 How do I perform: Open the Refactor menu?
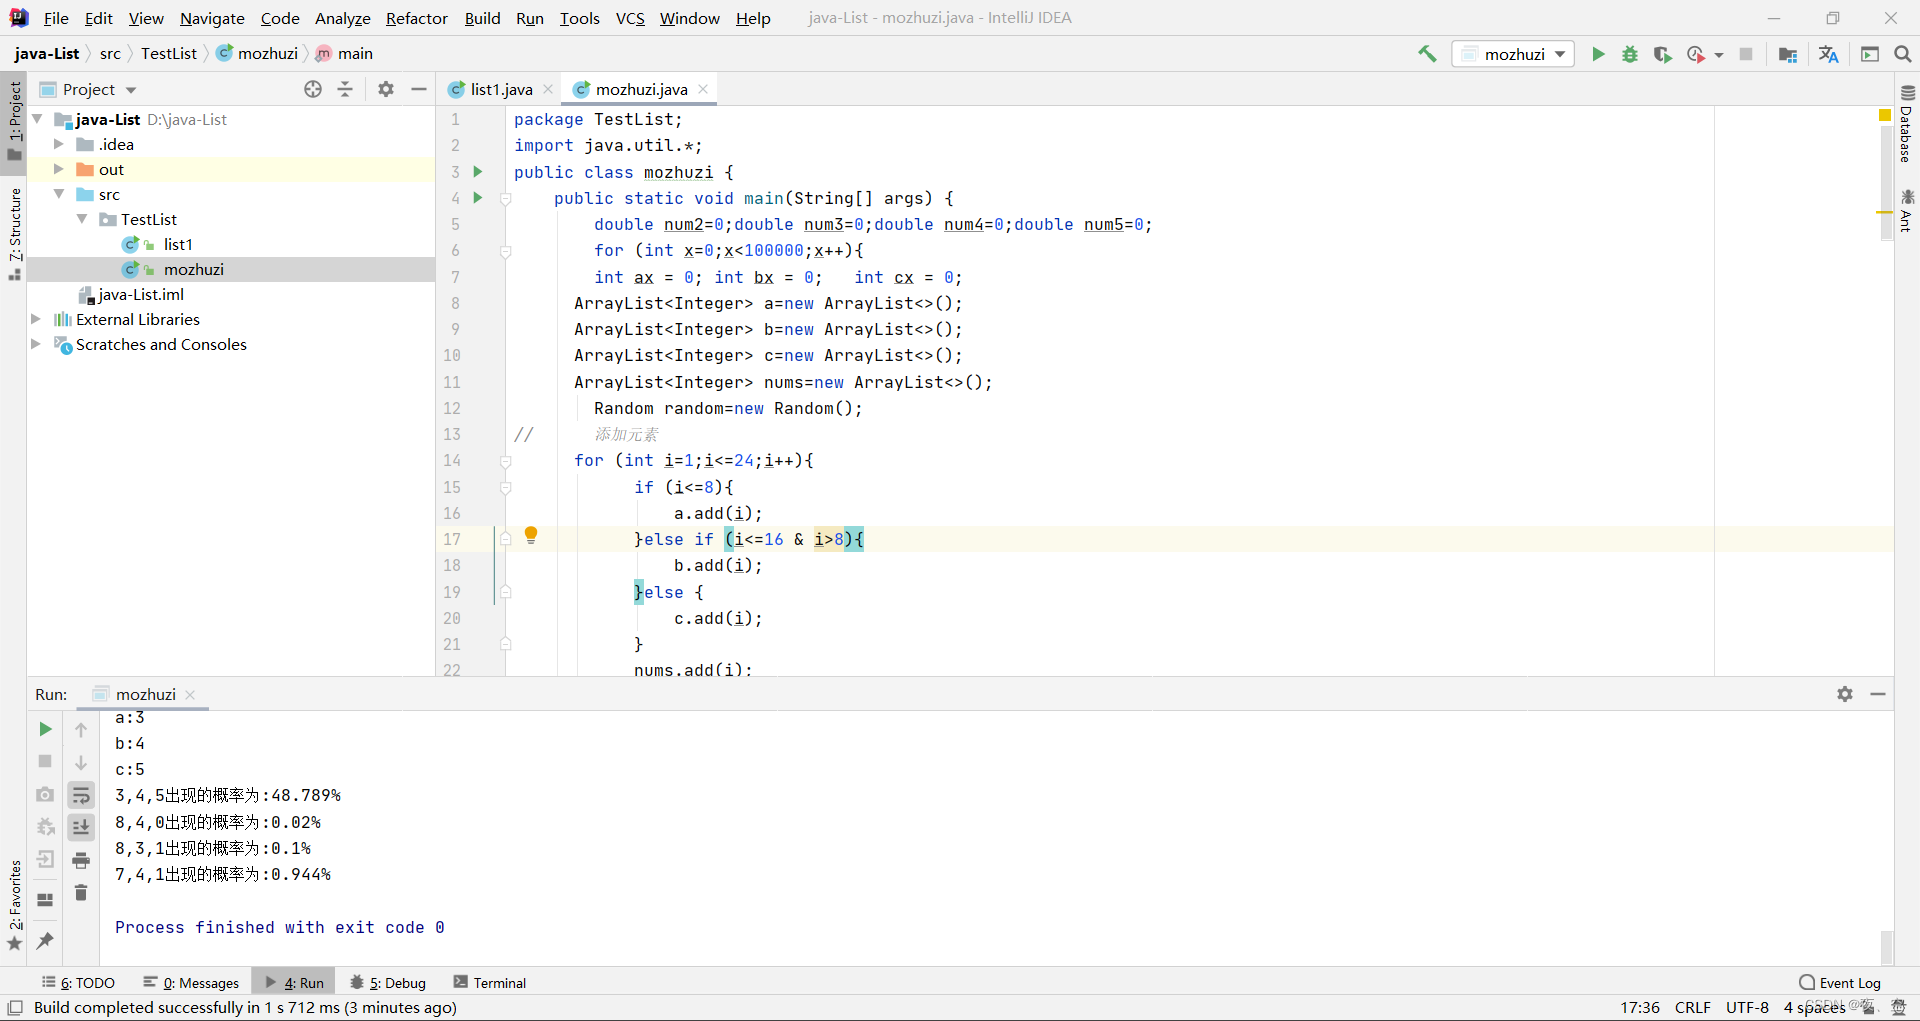tap(417, 18)
